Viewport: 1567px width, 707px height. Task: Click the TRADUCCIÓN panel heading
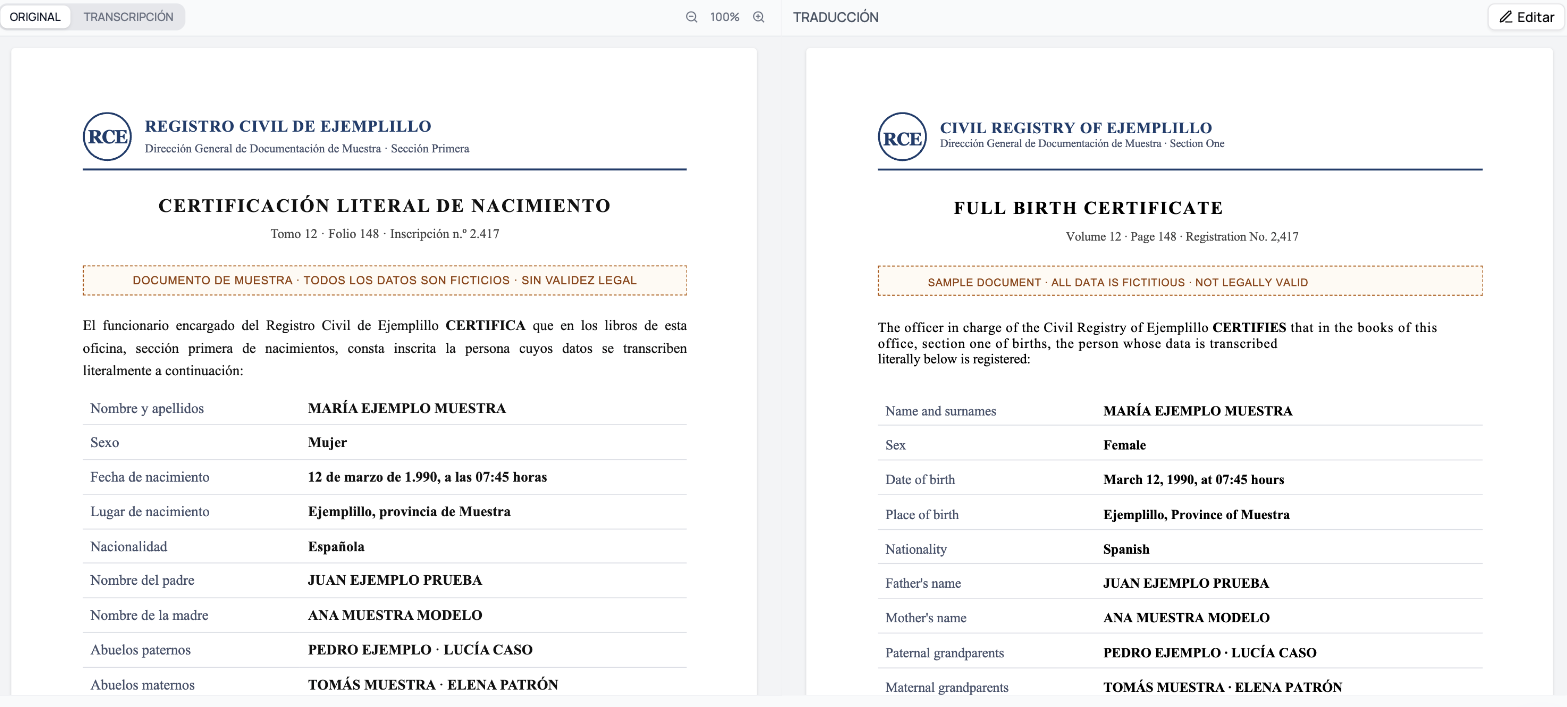point(836,17)
